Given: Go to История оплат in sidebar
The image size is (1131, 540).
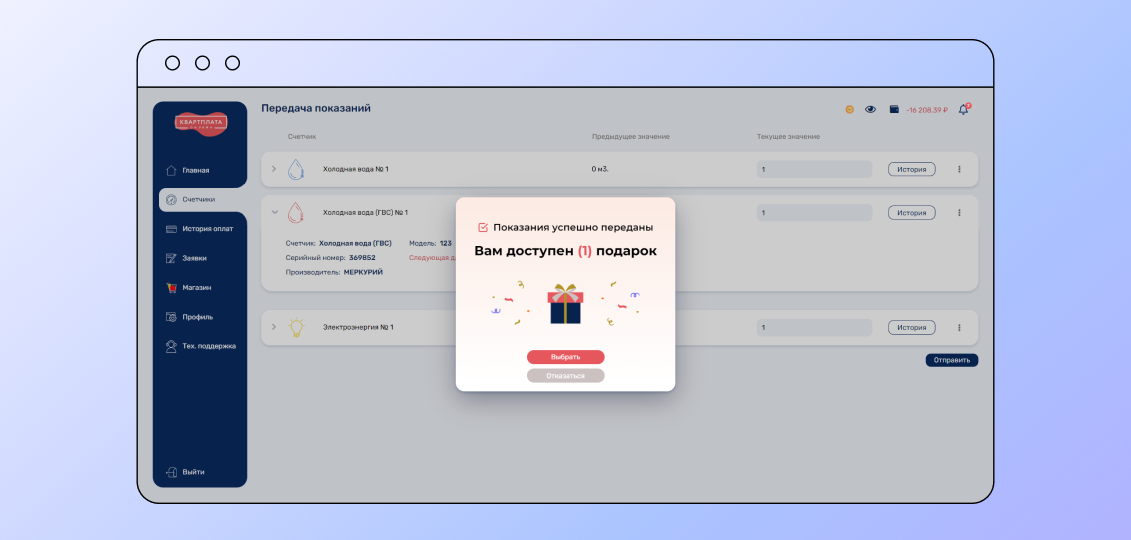Looking at the screenshot, I should (206, 229).
